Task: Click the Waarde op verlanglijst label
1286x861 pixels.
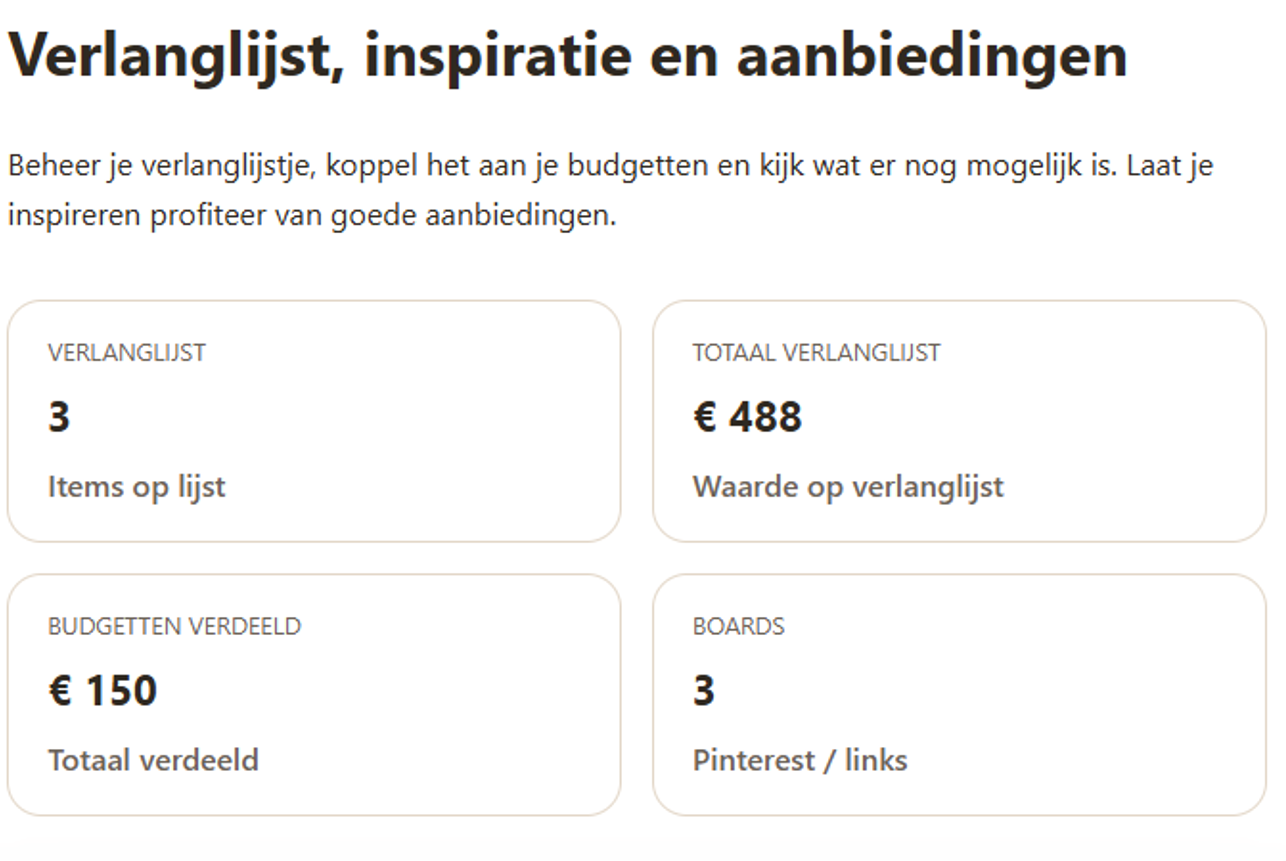Action: 847,487
